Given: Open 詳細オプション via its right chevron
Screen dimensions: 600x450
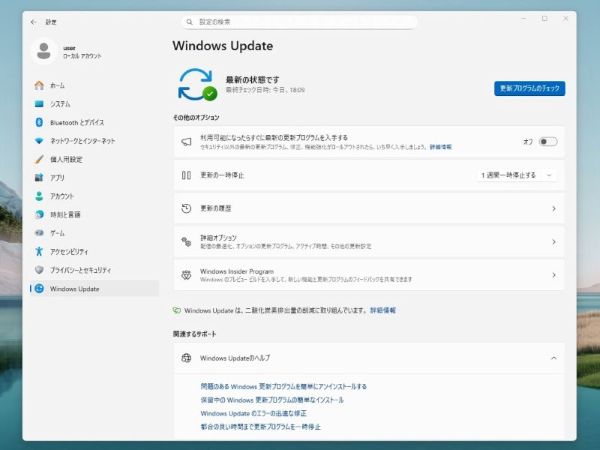Looking at the screenshot, I should [x=554, y=242].
